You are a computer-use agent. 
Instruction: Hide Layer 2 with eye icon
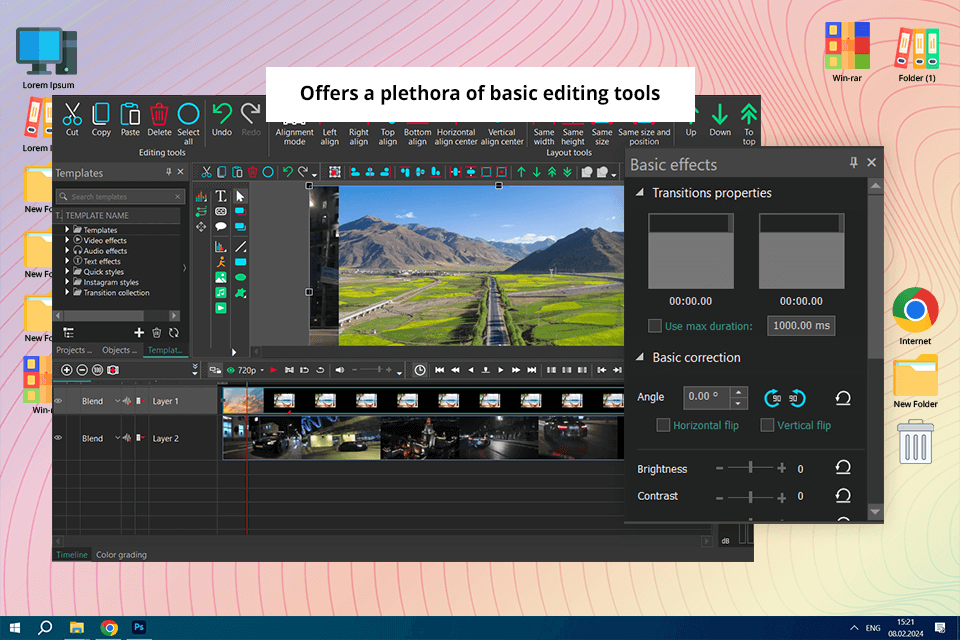[x=59, y=438]
